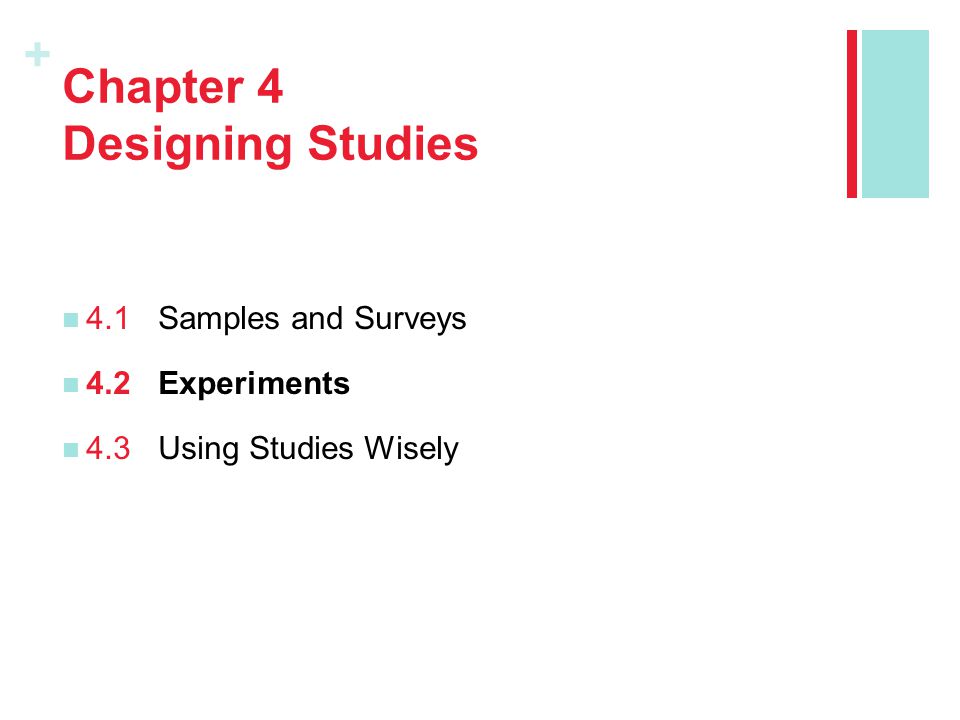Screen dimensions: 960x720
Task: Click the word and in item 4.1
Action: [x=317, y=319]
